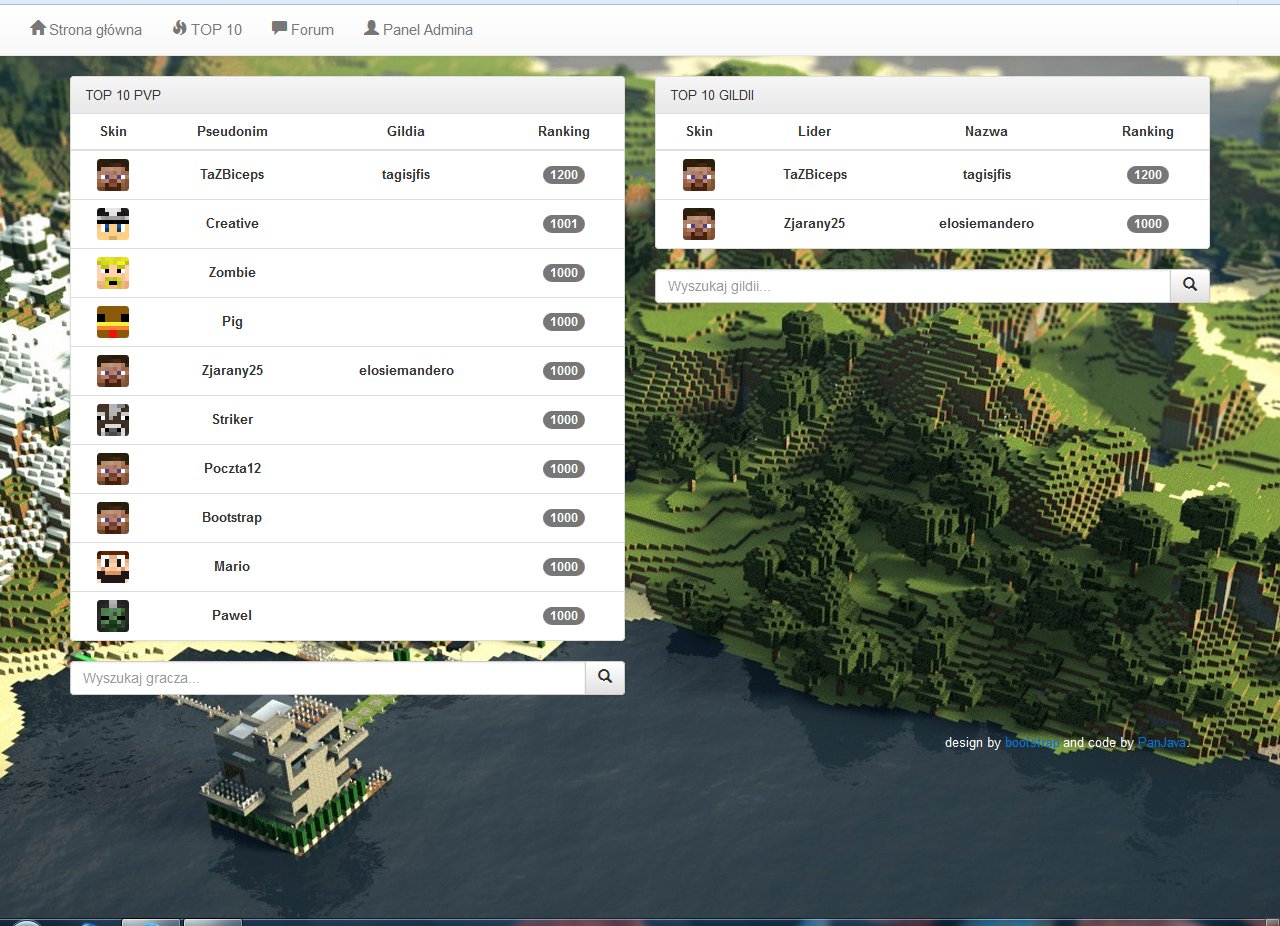Click tagisjfis guild ranking badge 1200
1280x926 pixels.
1148,175
